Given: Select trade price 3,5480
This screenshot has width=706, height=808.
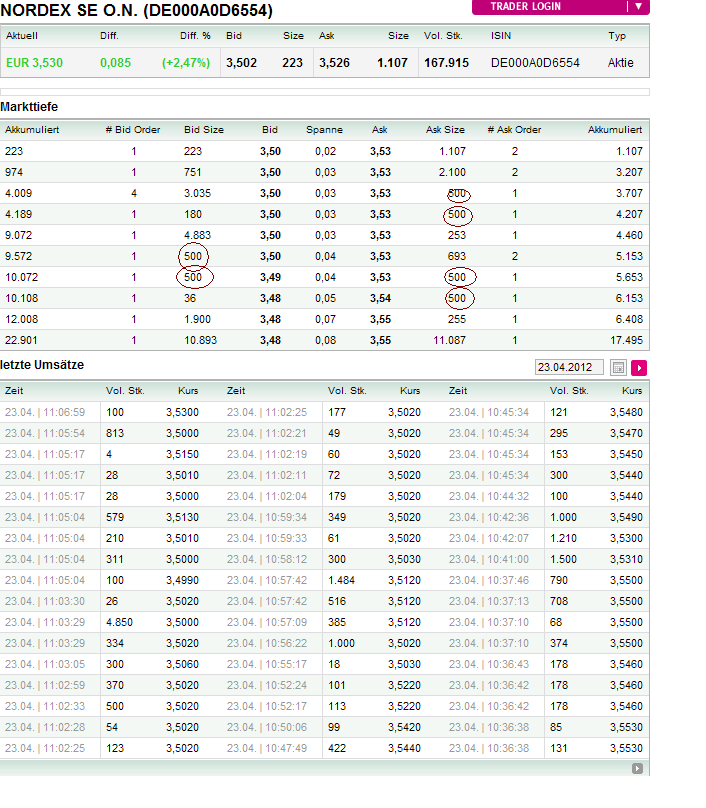Looking at the screenshot, I should coord(626,413).
